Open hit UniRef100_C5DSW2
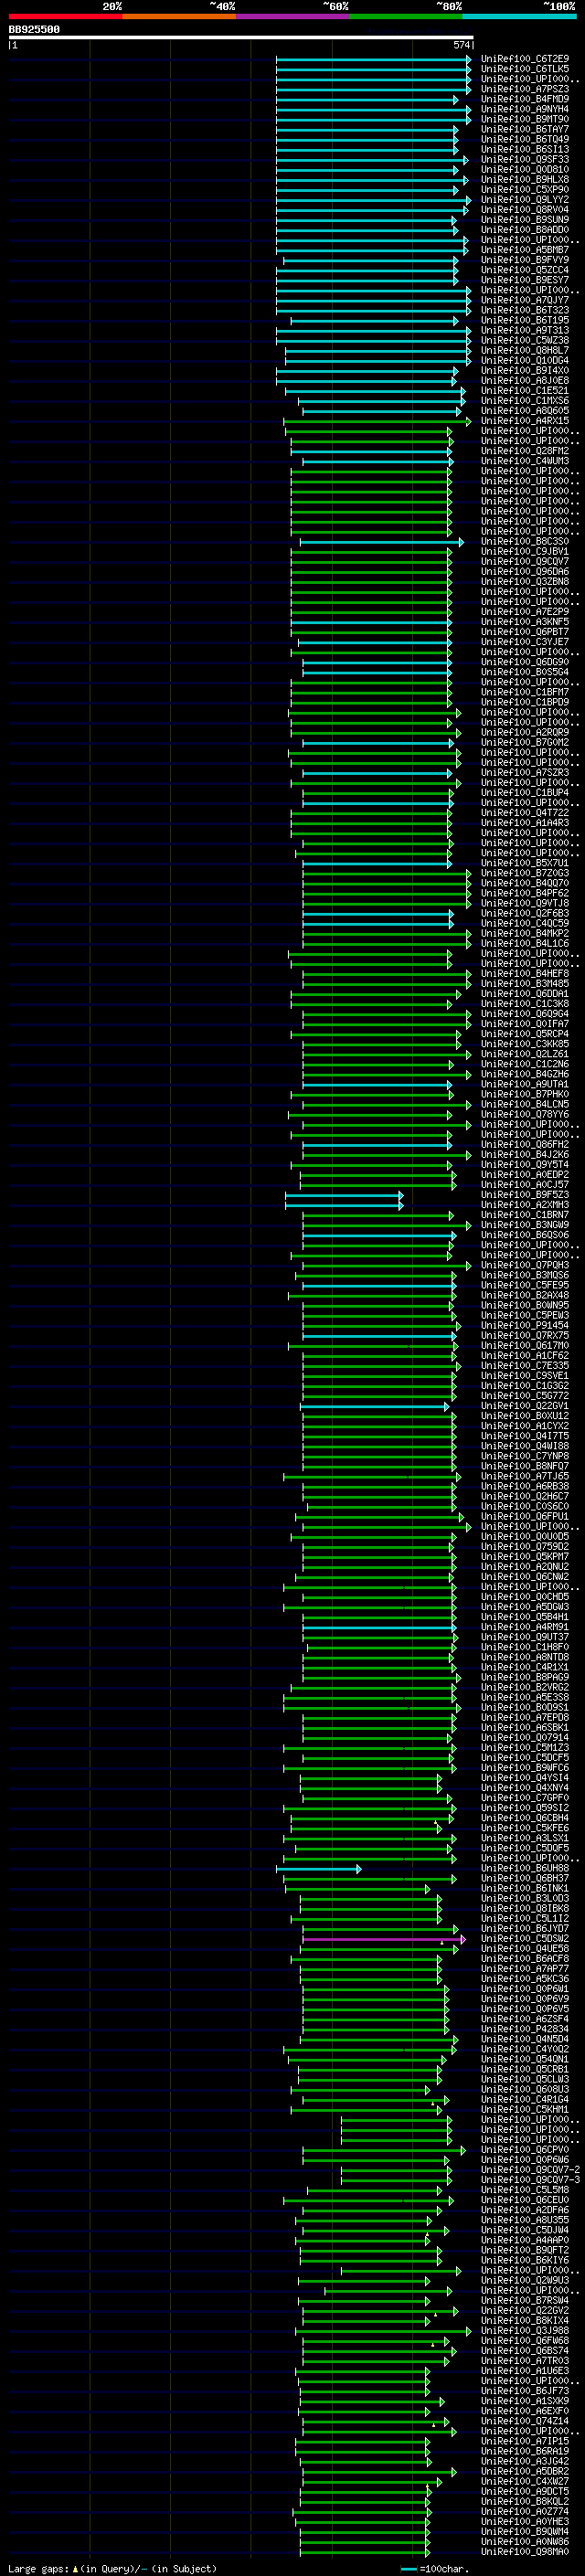 click(x=525, y=1939)
